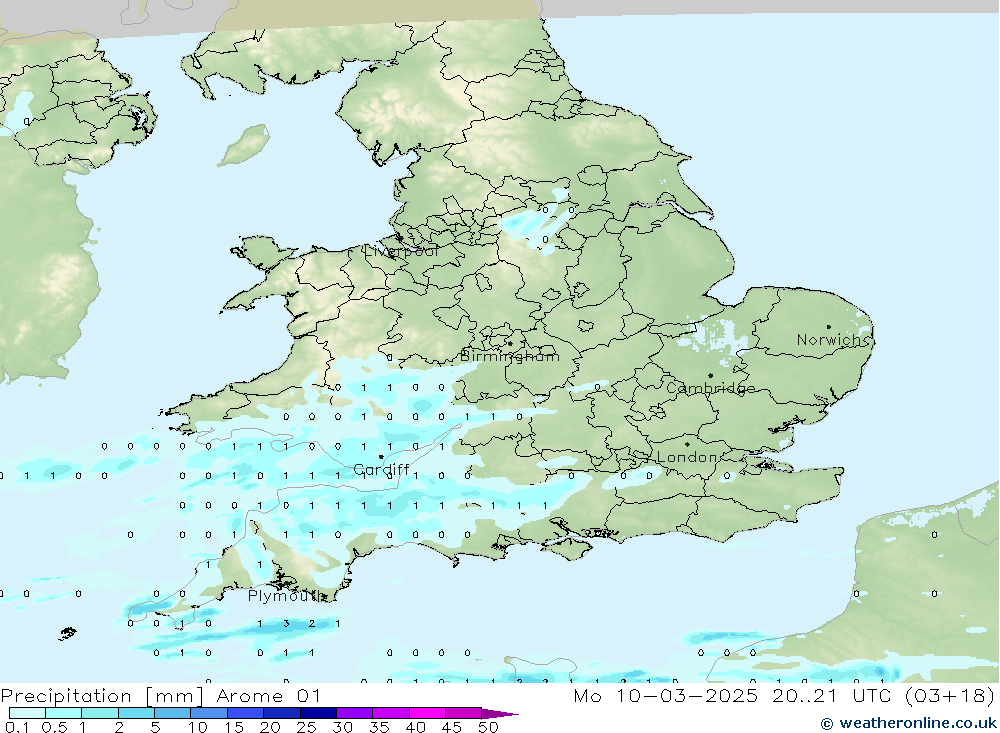The height and width of the screenshot is (733, 1000).
Task: Open the weatheronline.co.uk copyright link
Action: pos(908,723)
